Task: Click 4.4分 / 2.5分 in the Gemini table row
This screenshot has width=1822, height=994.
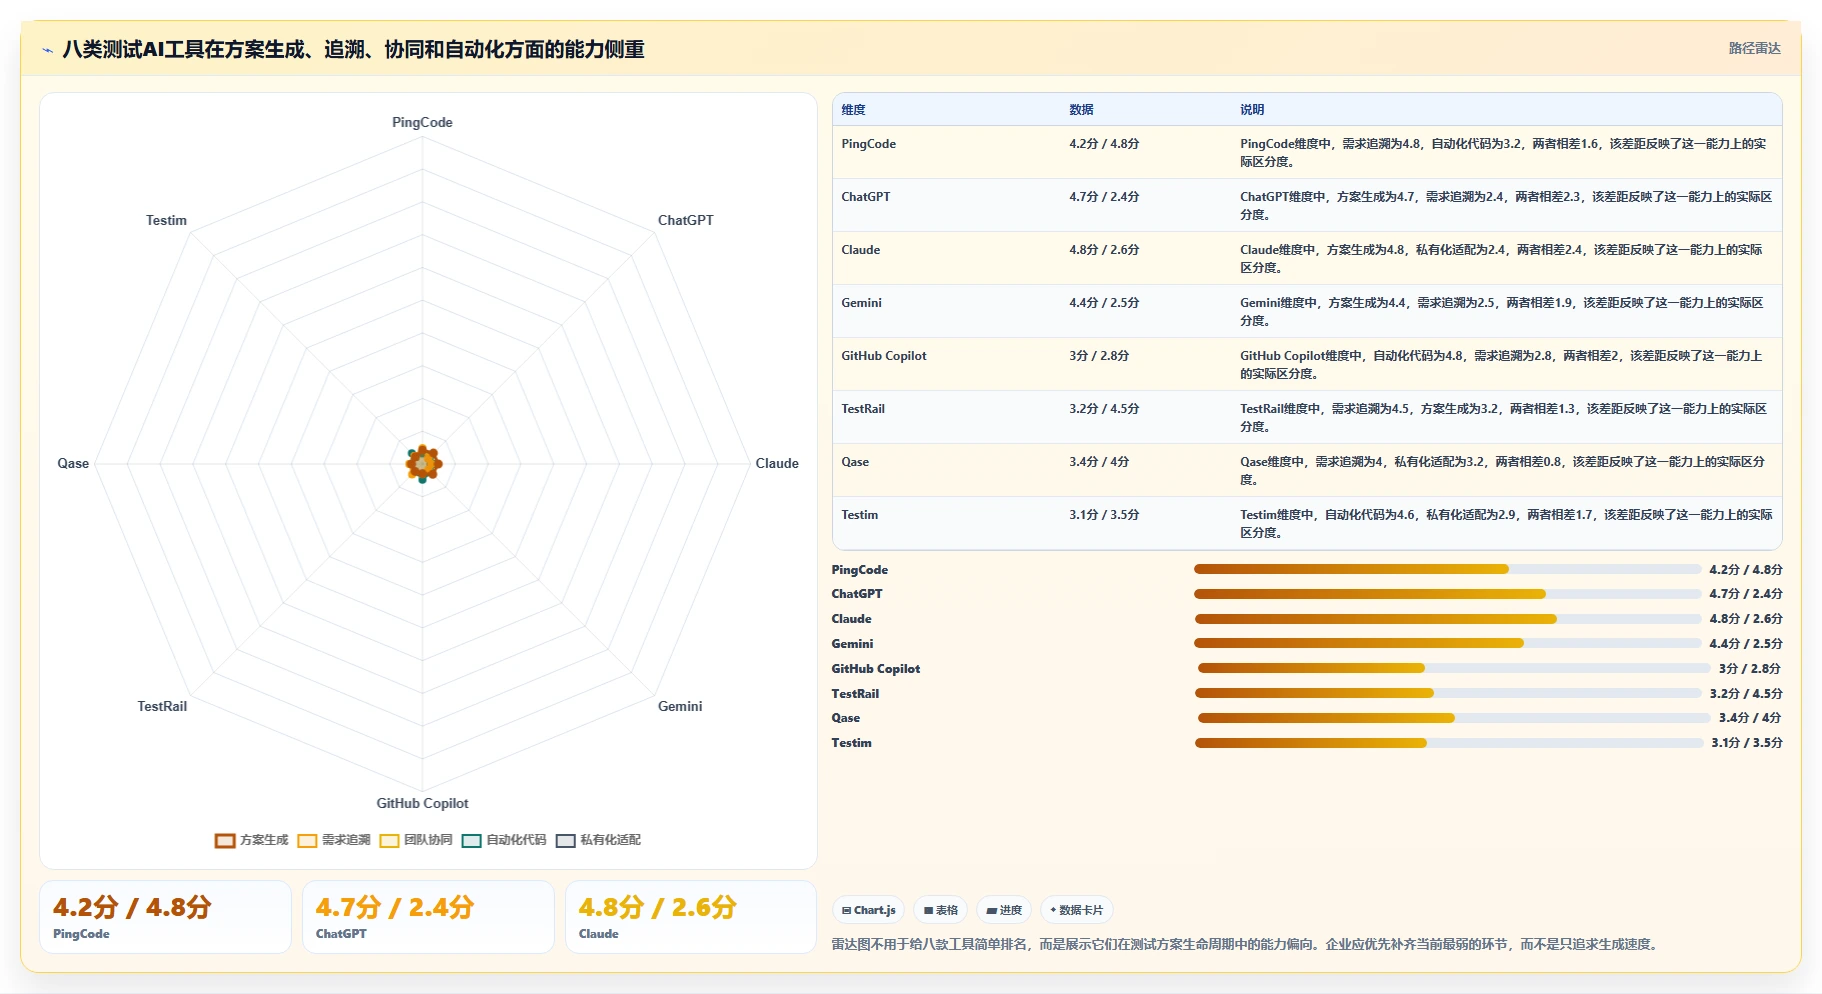Action: [1104, 303]
